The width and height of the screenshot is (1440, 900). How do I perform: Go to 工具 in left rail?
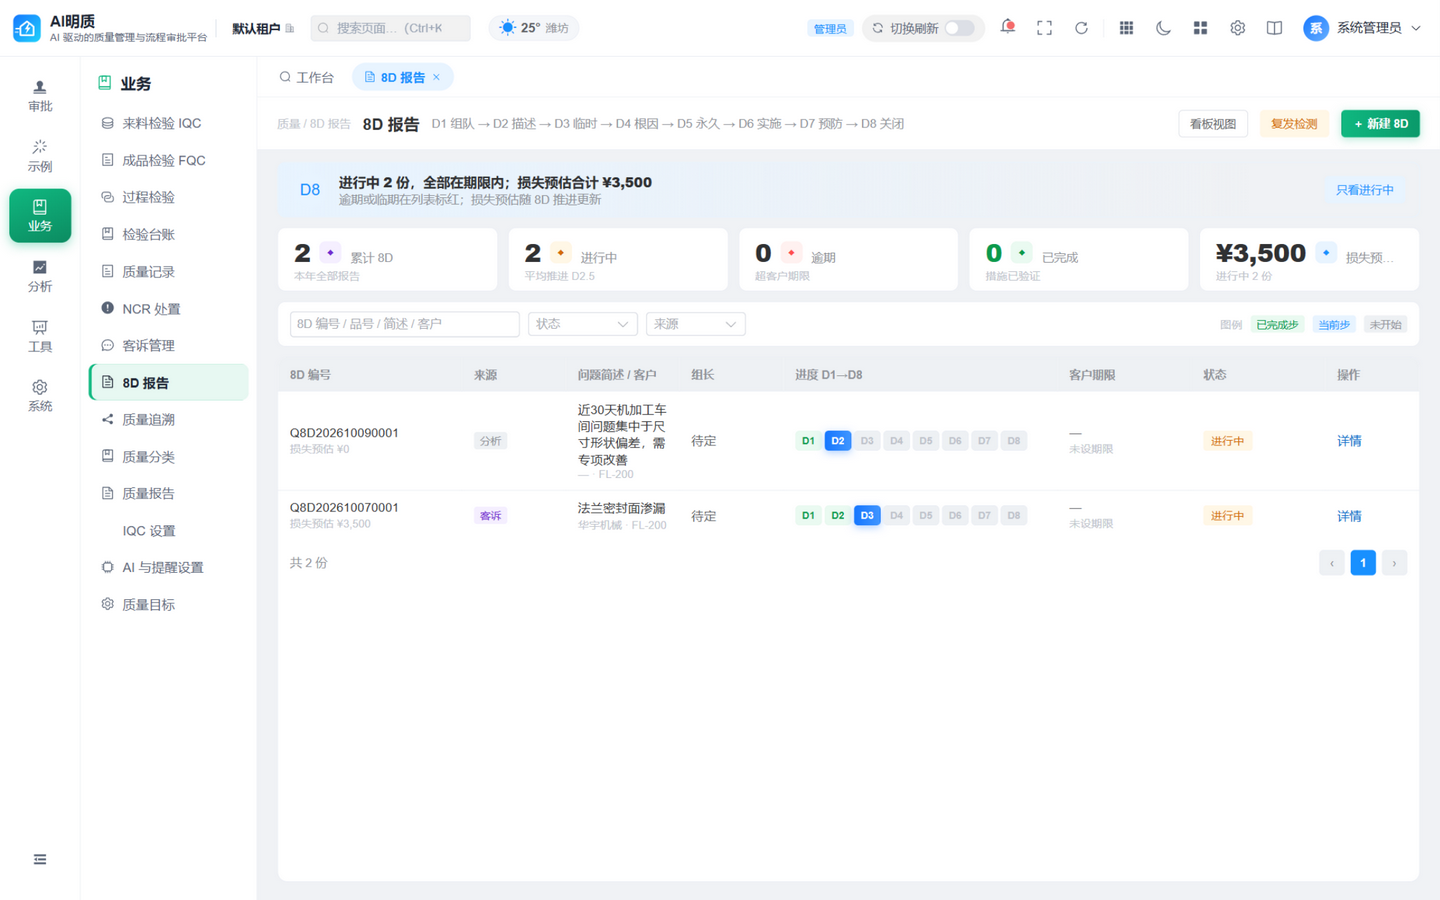pyautogui.click(x=40, y=336)
